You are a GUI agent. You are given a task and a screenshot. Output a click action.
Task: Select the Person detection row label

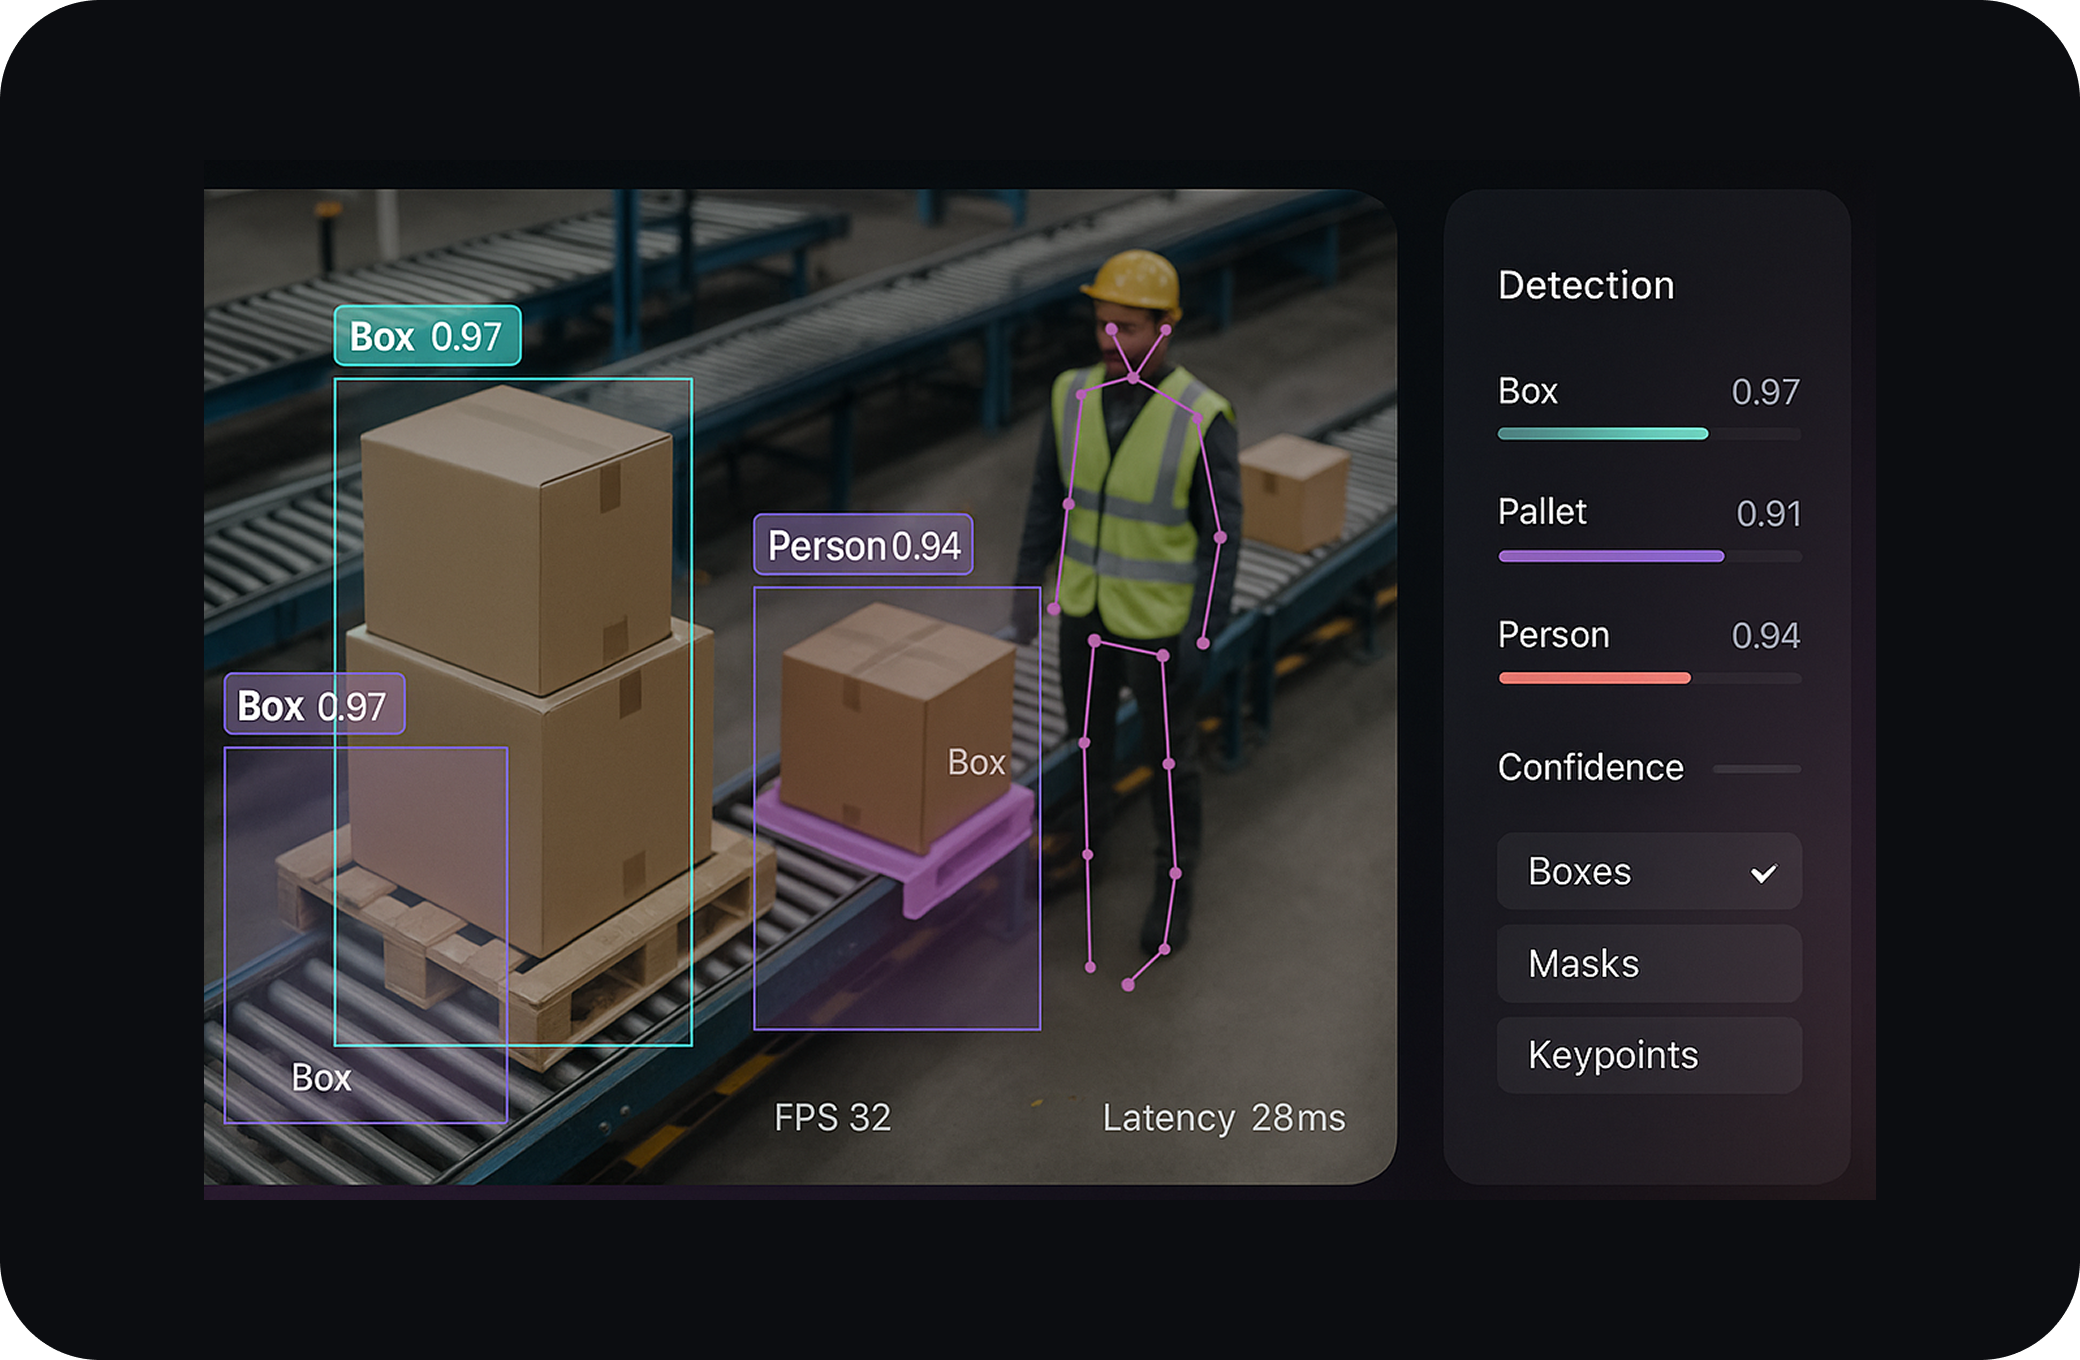1553,635
